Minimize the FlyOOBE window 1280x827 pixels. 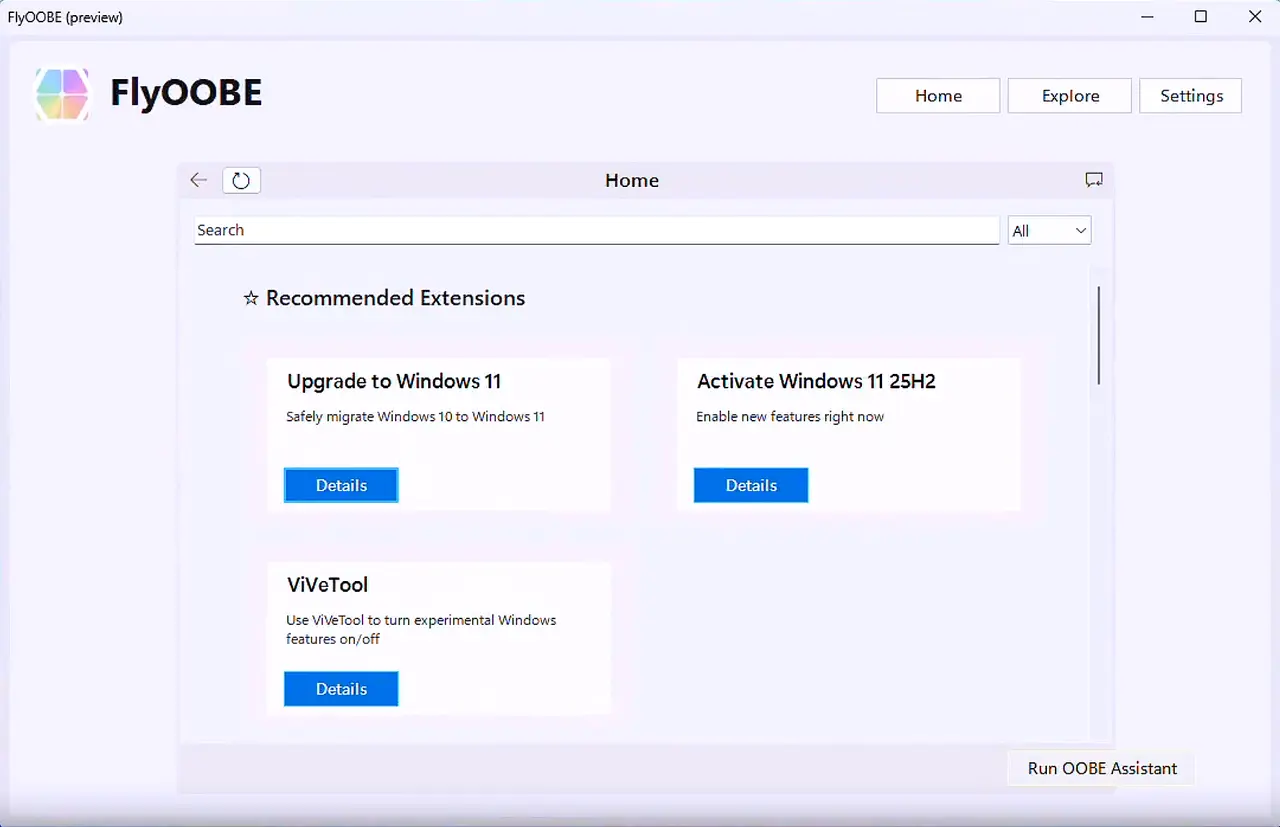(1147, 17)
